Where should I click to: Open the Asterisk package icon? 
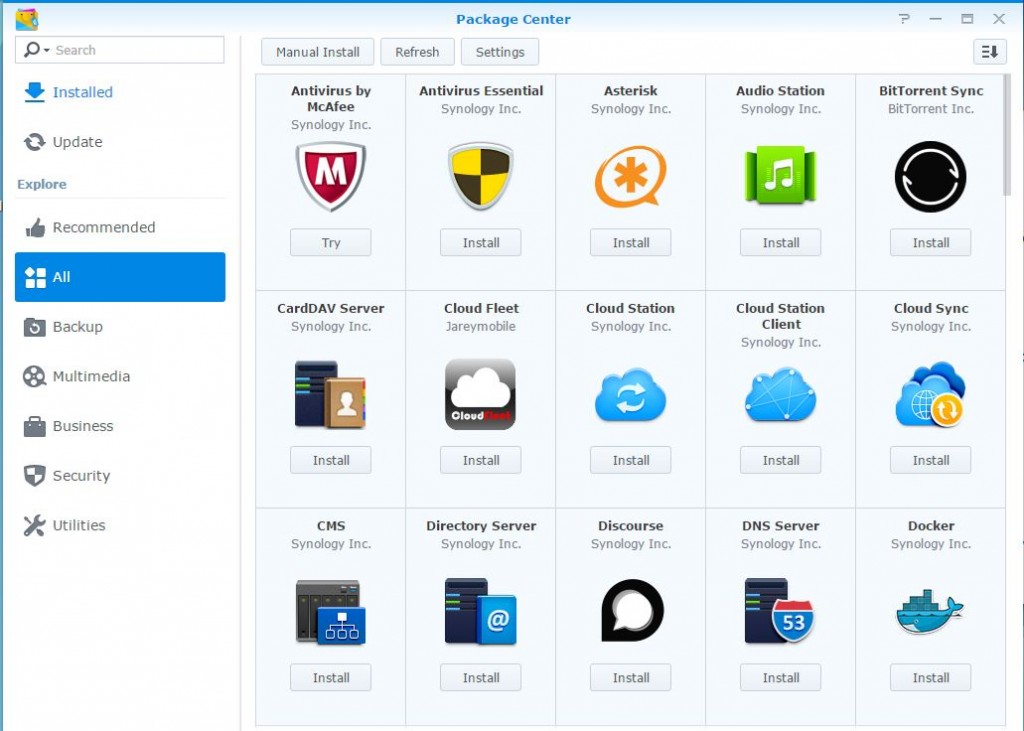(630, 176)
